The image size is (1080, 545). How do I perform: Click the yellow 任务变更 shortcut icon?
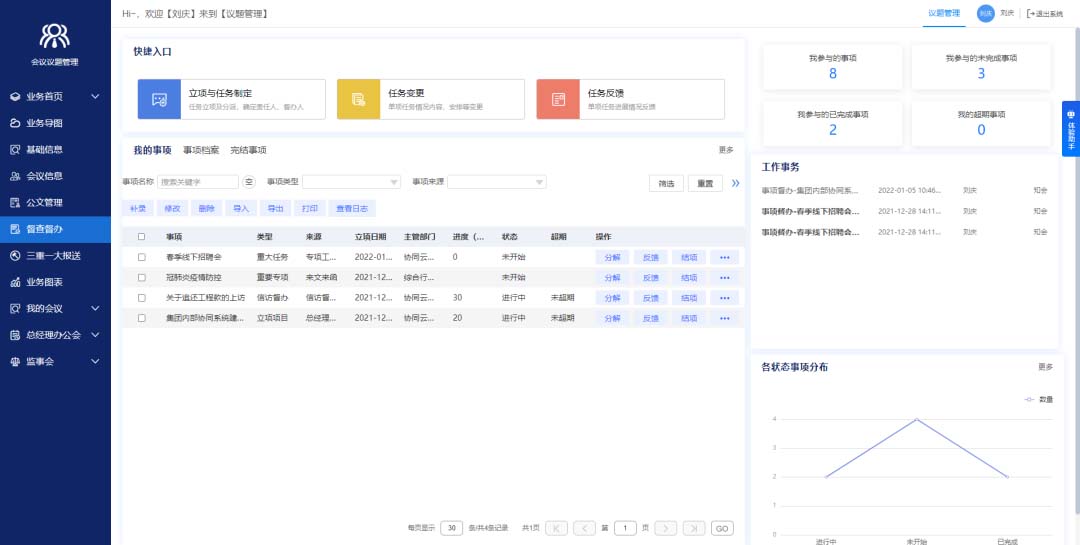tap(358, 99)
